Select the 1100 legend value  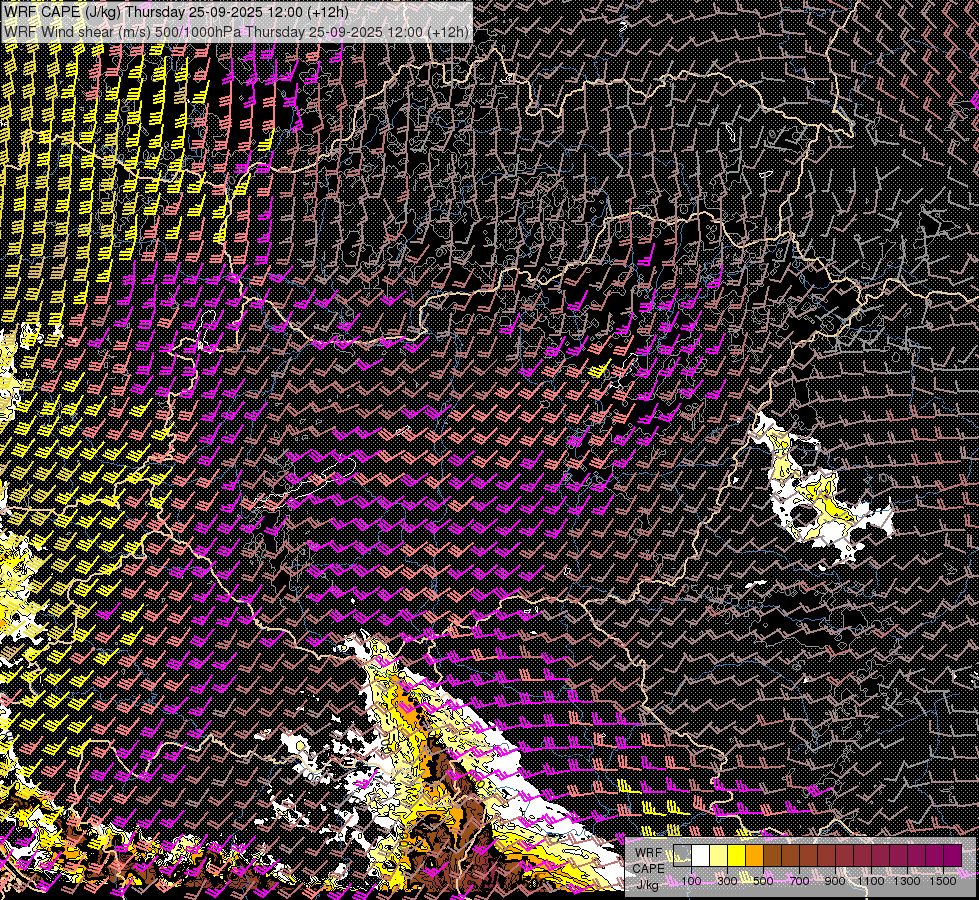click(x=871, y=881)
